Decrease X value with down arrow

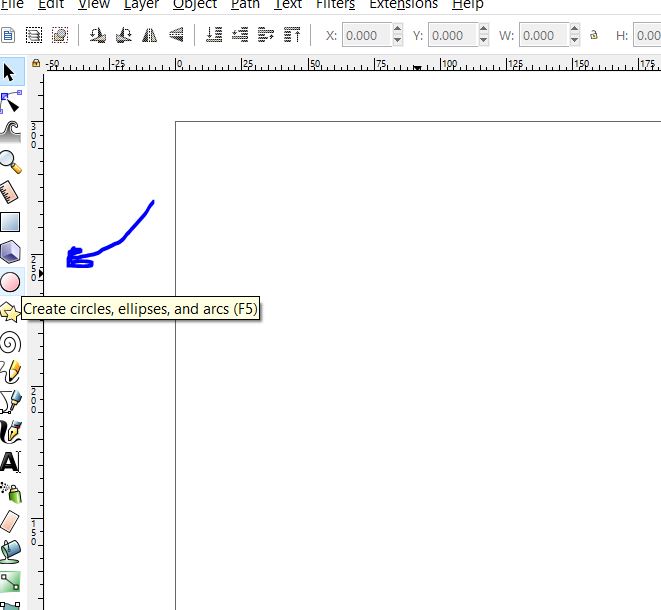(x=397, y=40)
